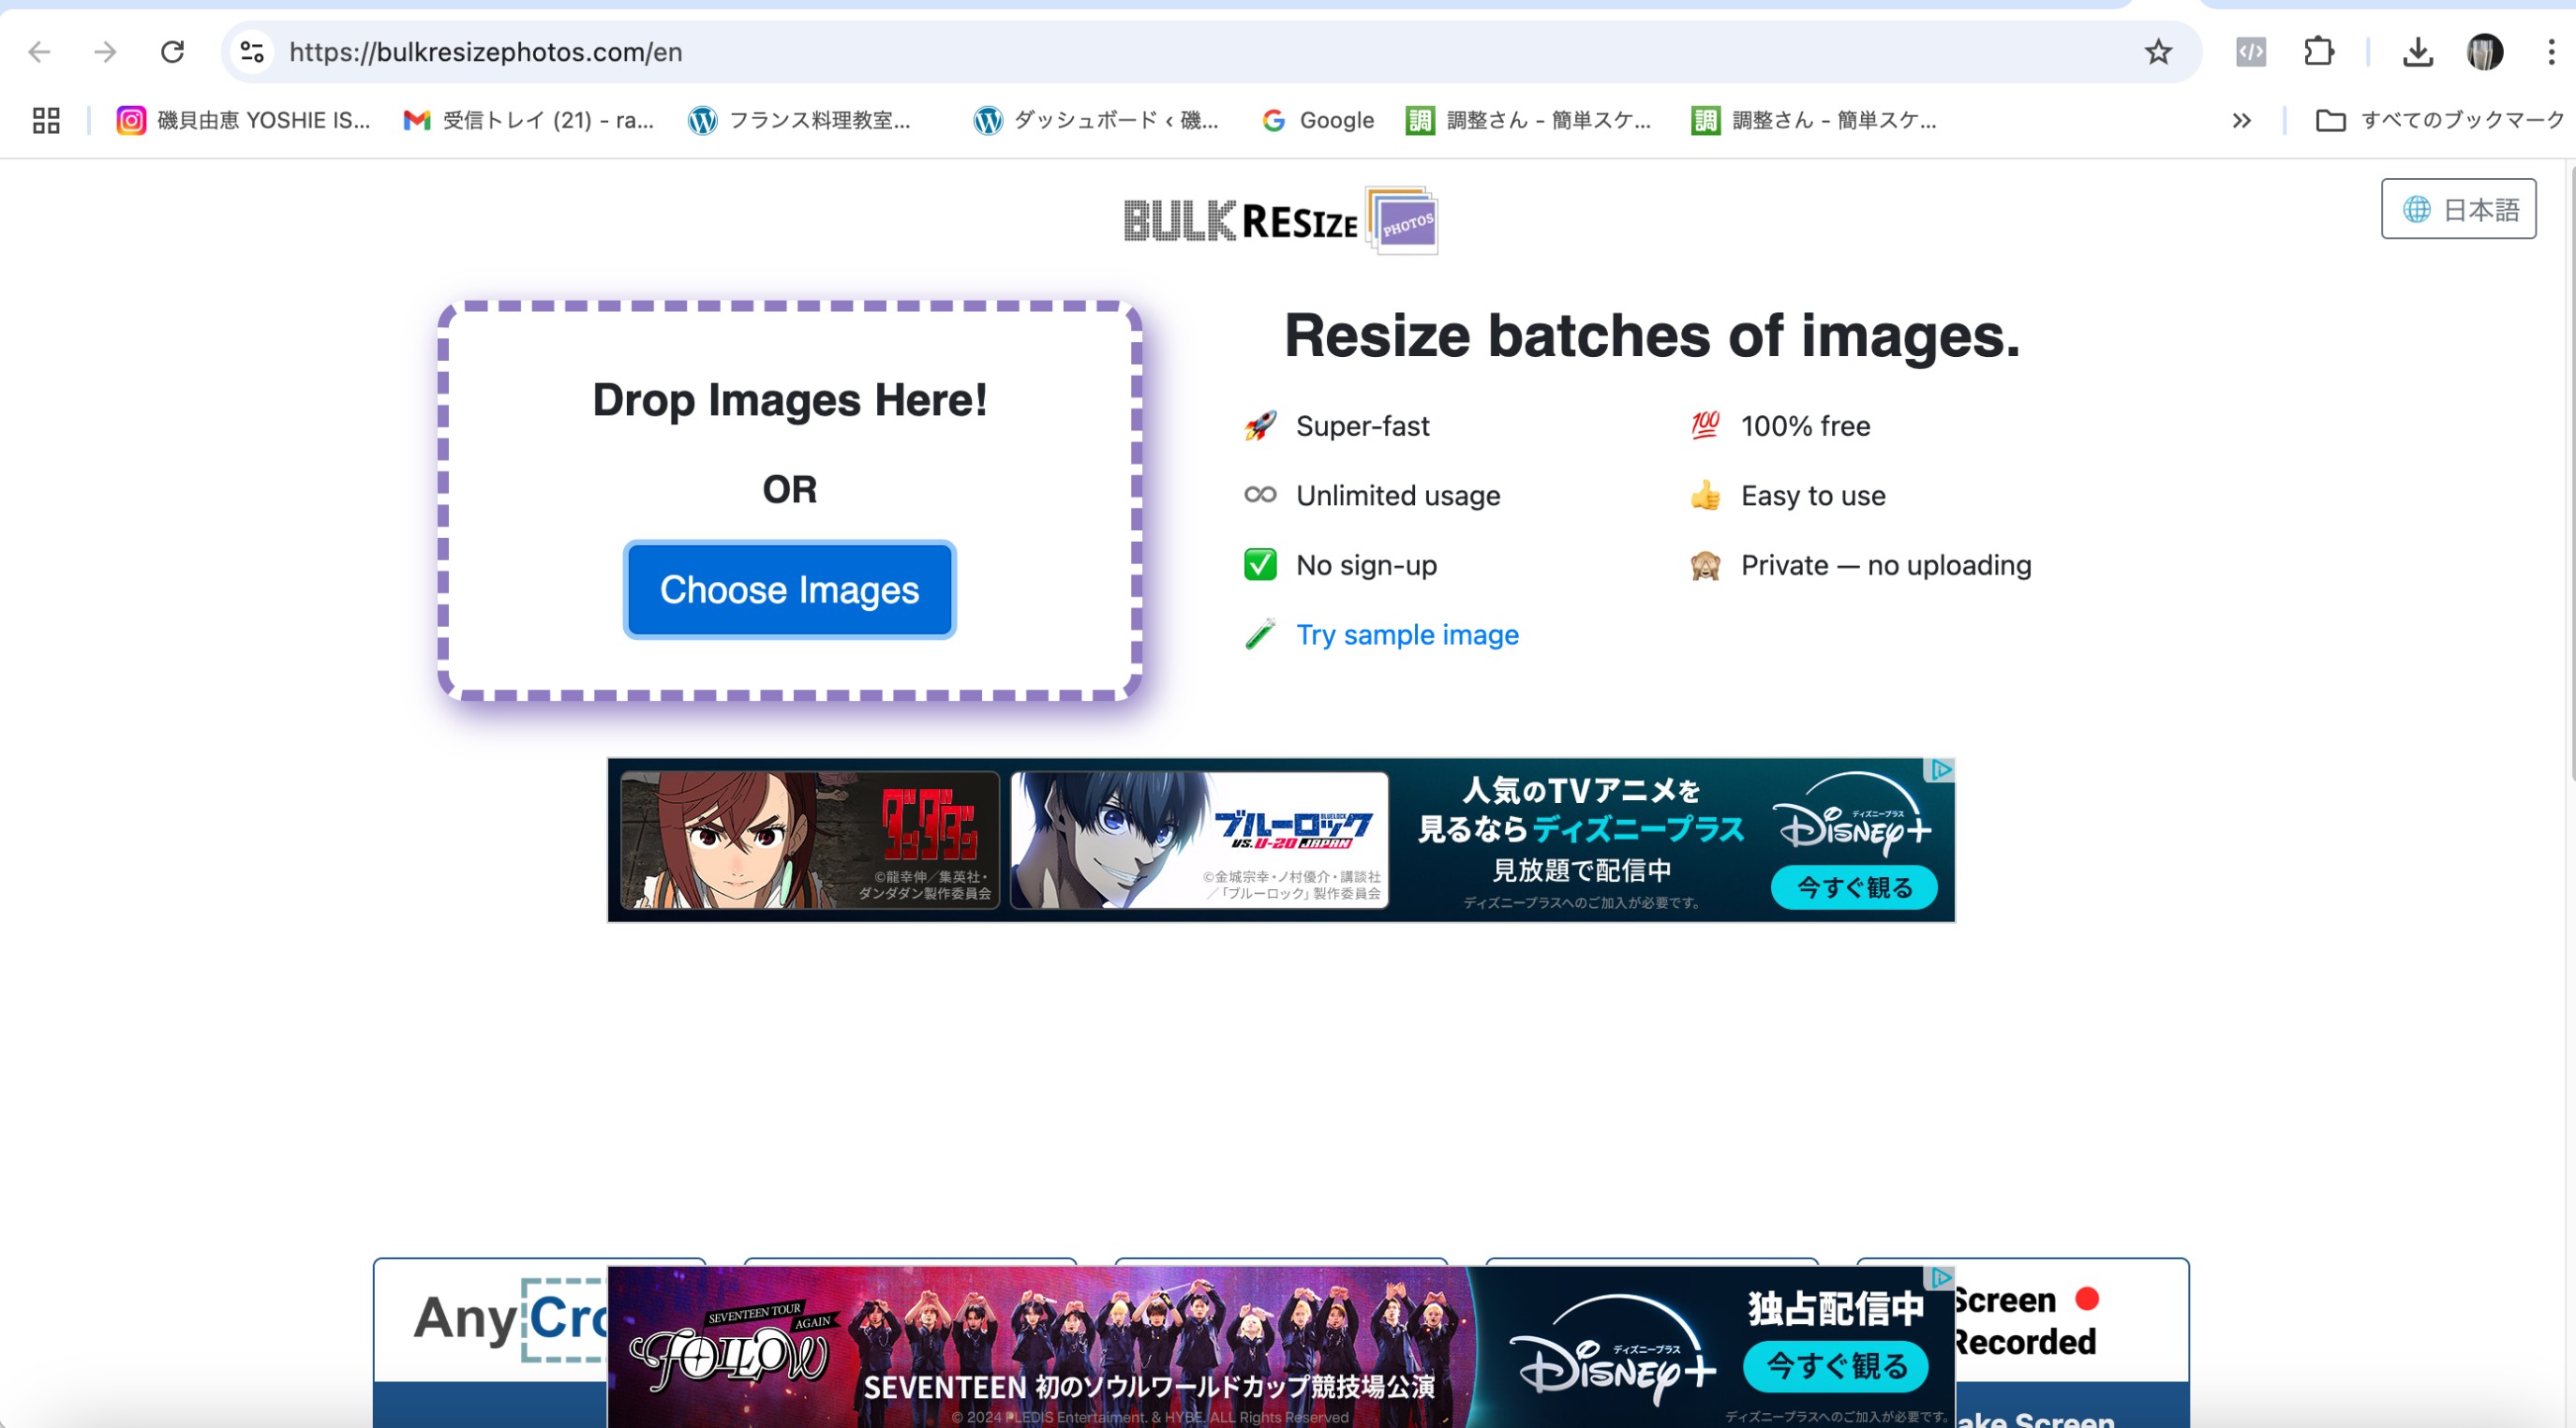Image resolution: width=2576 pixels, height=1428 pixels.
Task: Open the Instagram YOSHIE bookmark
Action: tap(243, 120)
